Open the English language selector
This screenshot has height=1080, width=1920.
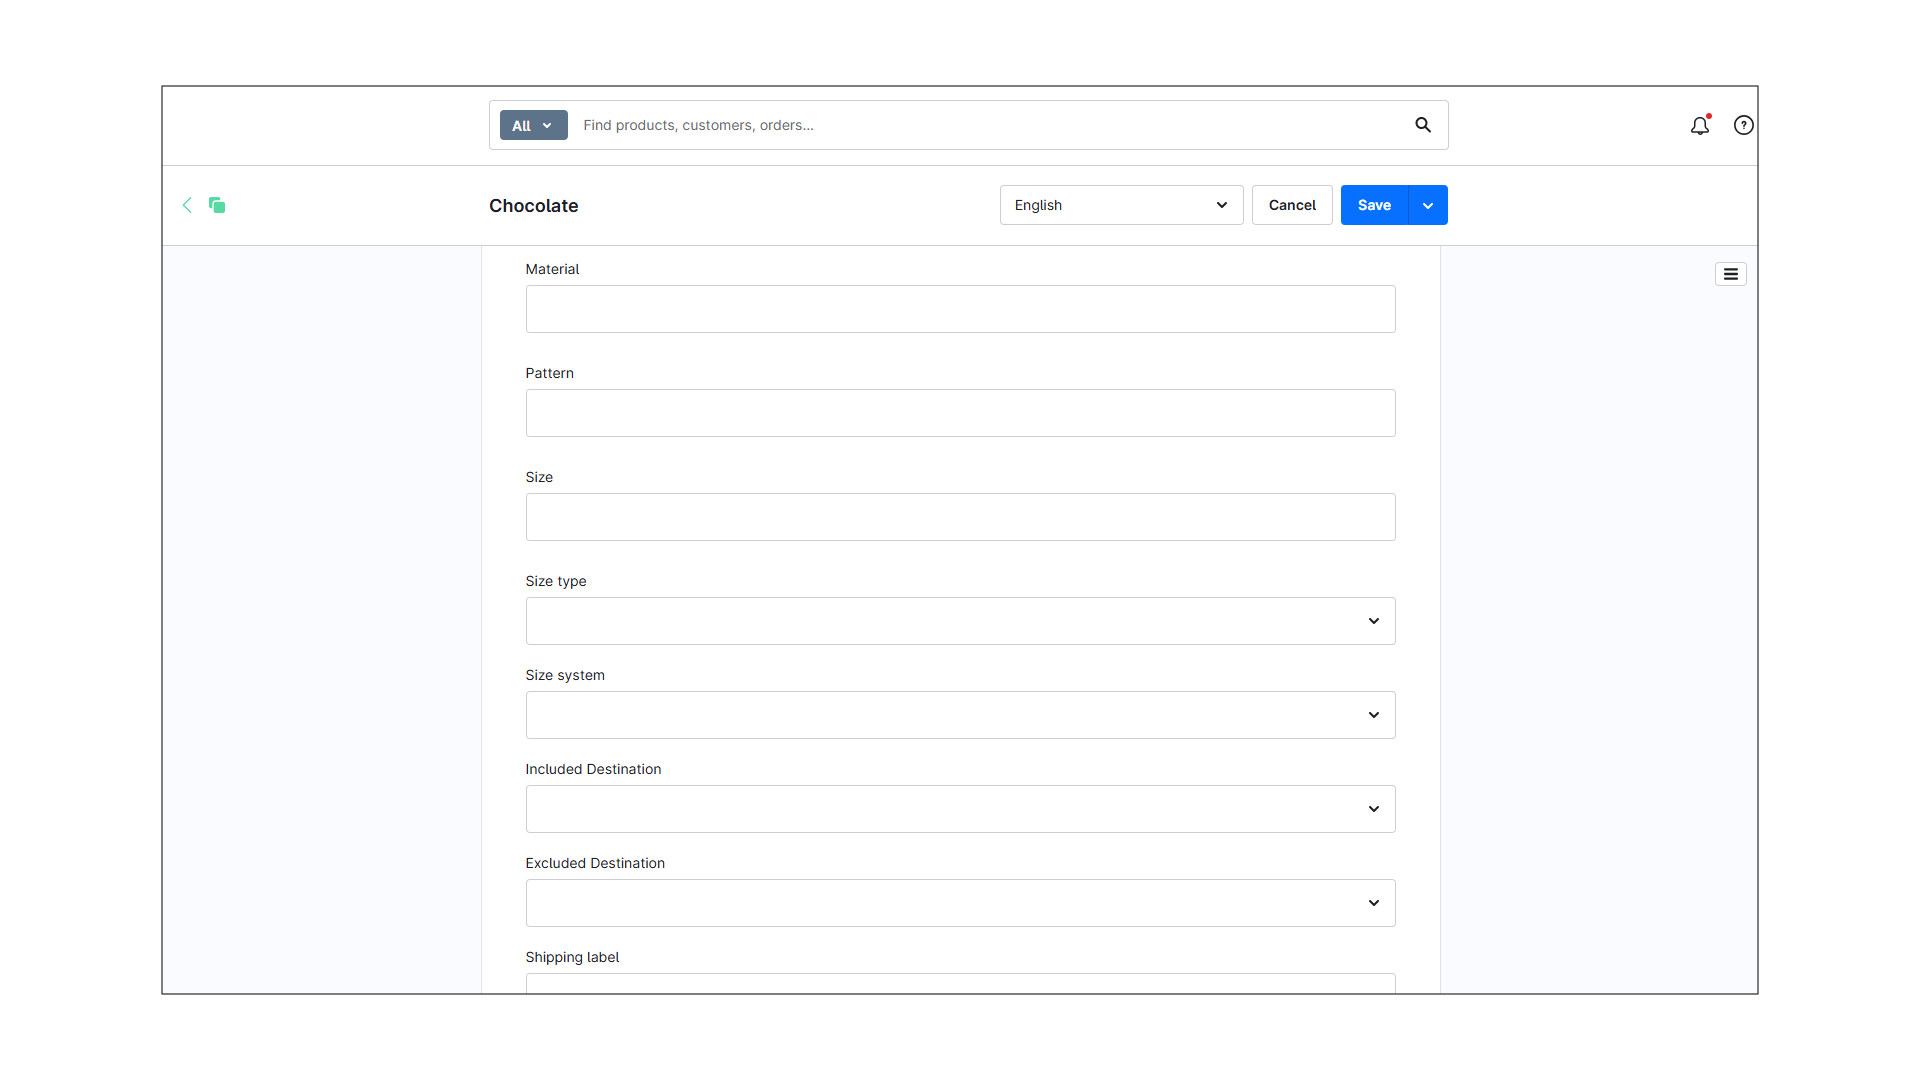1120,205
